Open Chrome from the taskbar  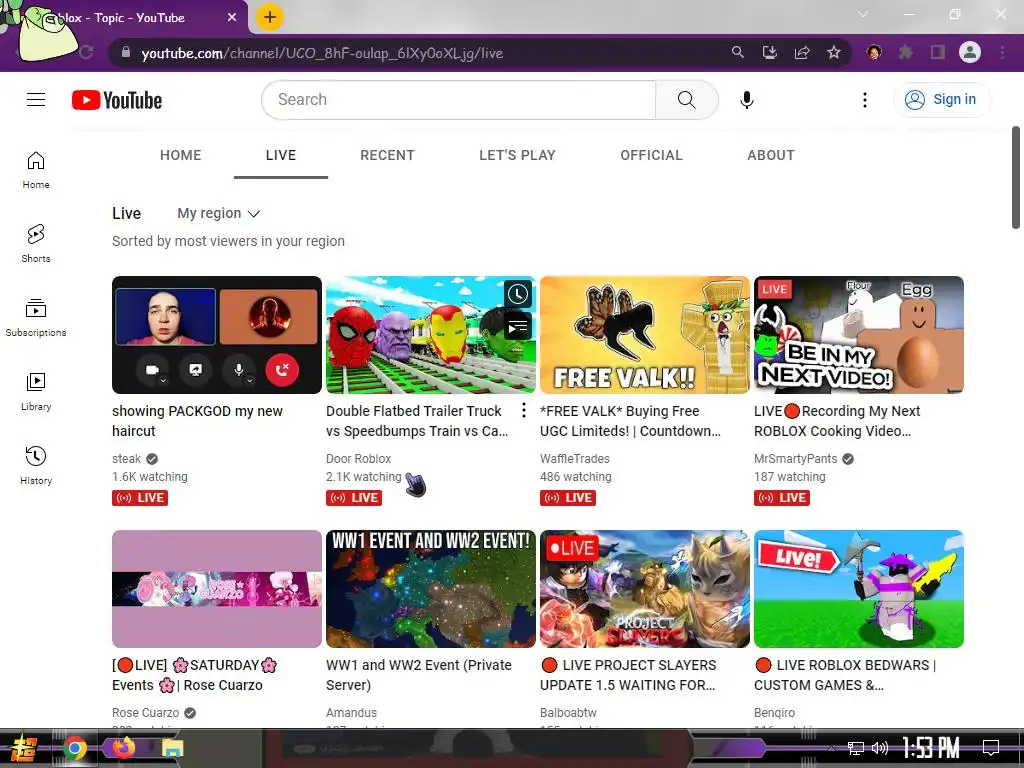click(x=75, y=748)
